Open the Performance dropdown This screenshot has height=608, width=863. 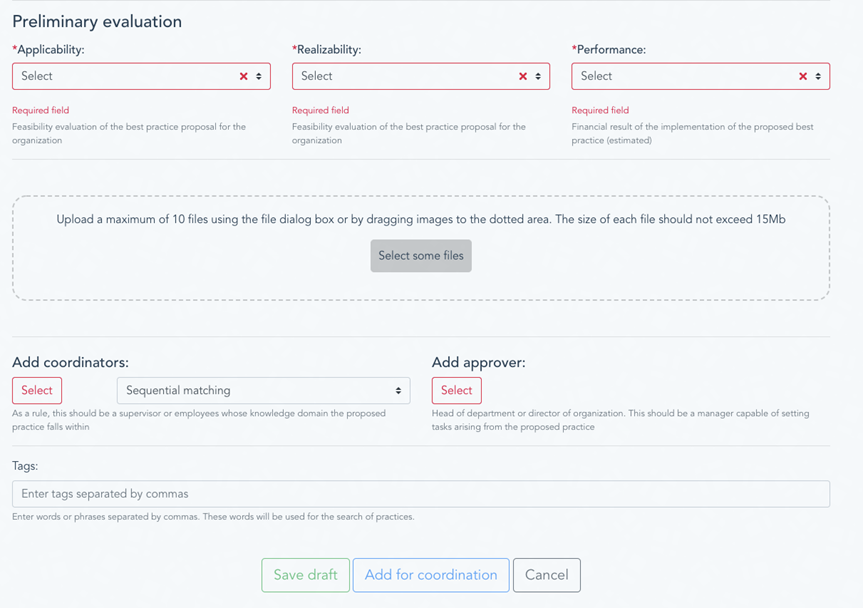tap(701, 76)
